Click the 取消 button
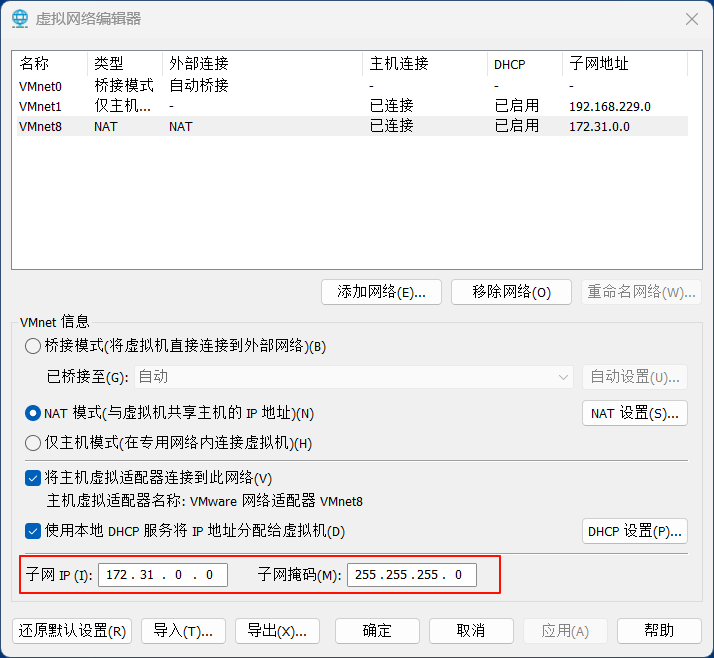 [x=471, y=631]
